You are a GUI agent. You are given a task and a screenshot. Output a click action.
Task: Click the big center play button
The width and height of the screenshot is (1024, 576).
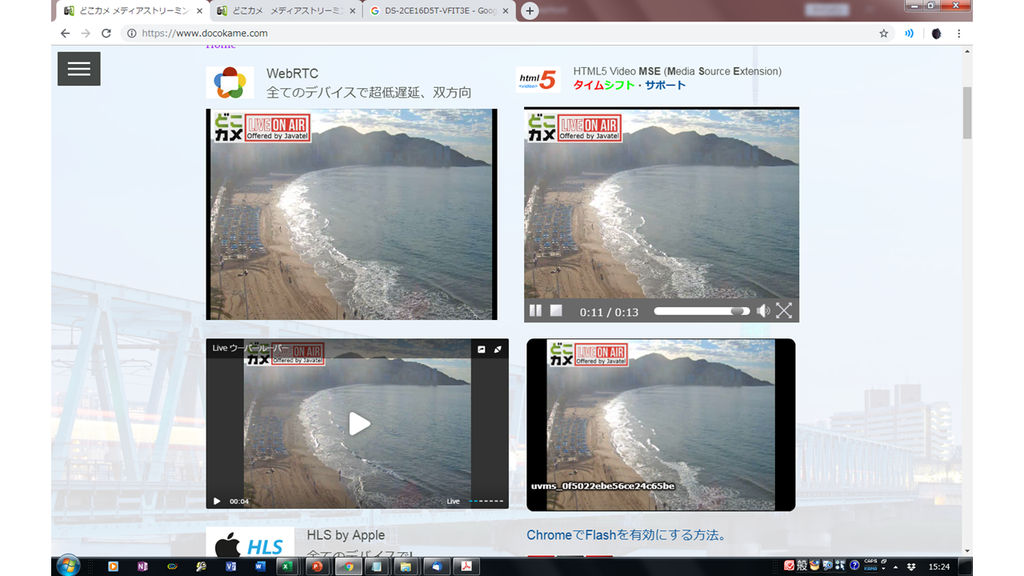click(x=359, y=424)
